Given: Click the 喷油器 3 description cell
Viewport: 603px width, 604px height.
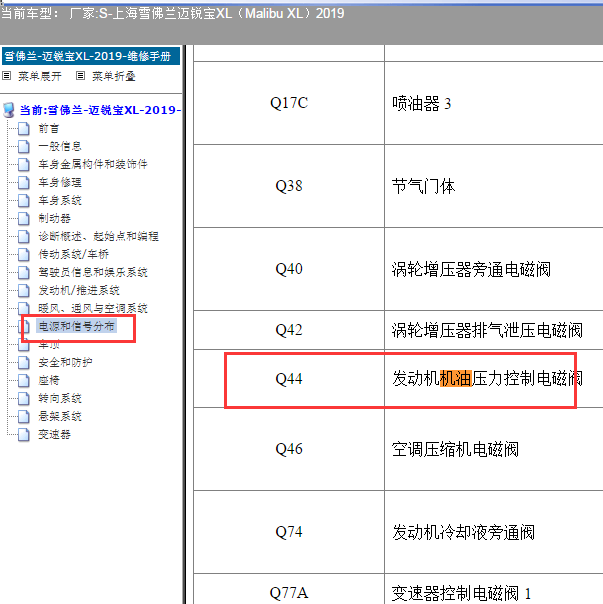Looking at the screenshot, I should click(494, 103).
